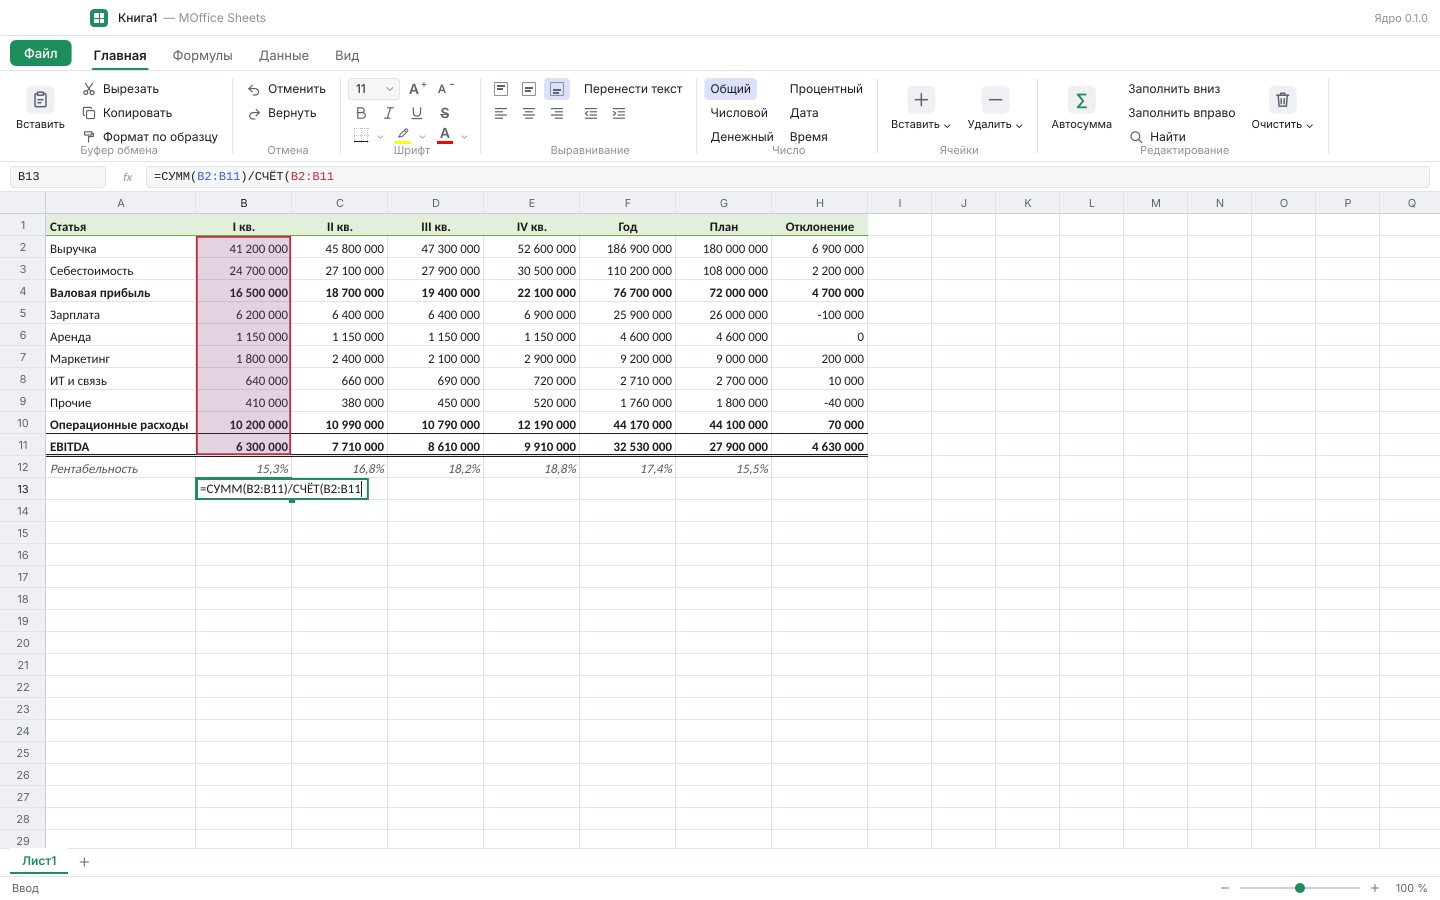Click the Copy icon

point(89,113)
